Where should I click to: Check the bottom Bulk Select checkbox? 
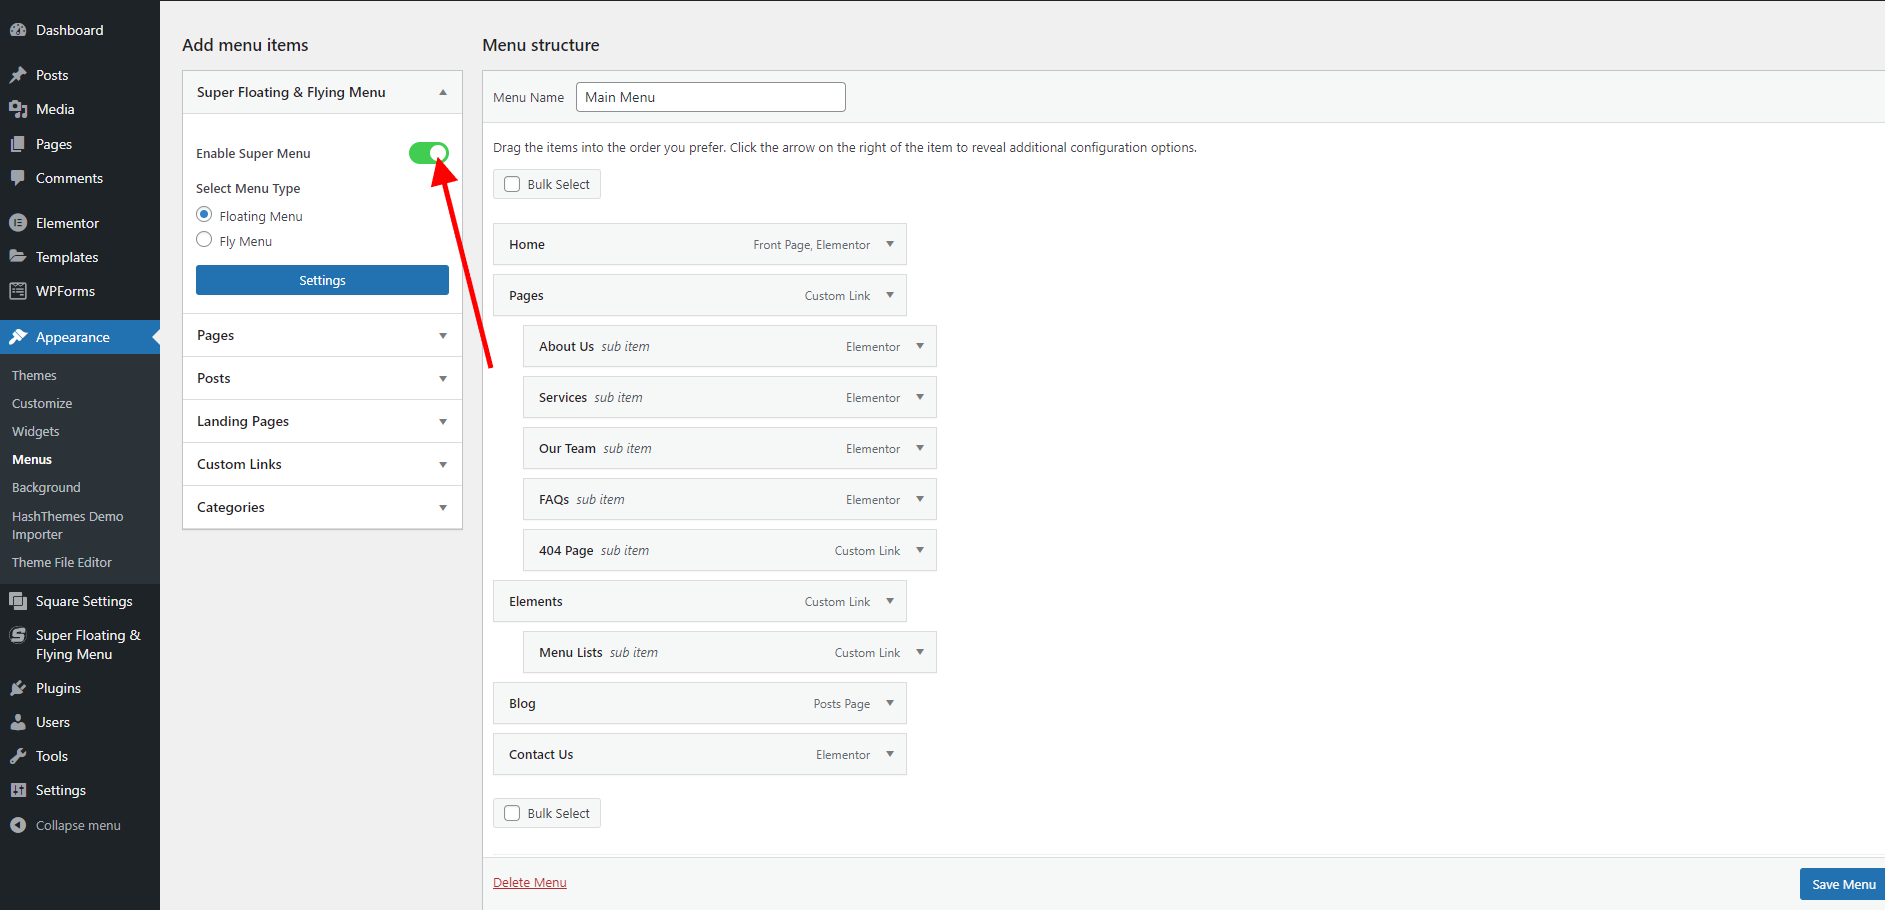click(512, 813)
